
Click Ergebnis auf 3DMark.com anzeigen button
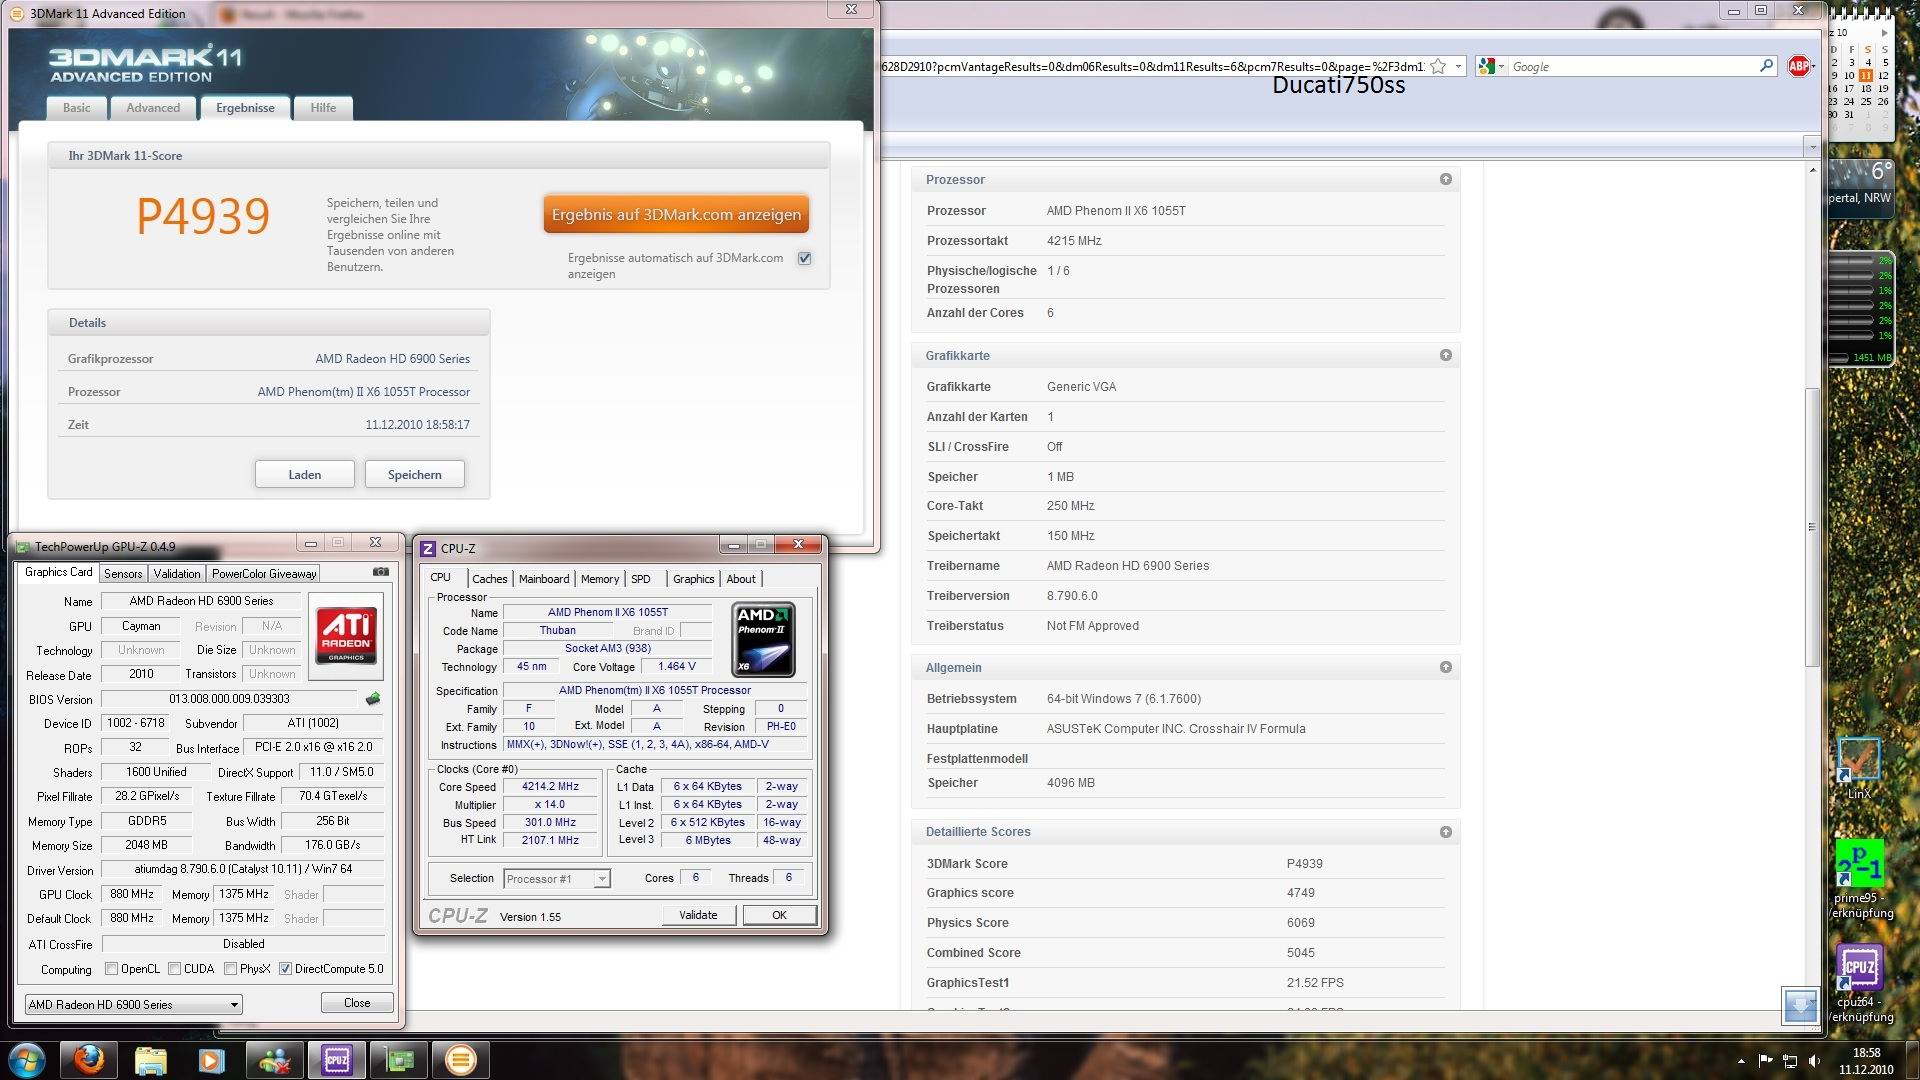[x=676, y=214]
